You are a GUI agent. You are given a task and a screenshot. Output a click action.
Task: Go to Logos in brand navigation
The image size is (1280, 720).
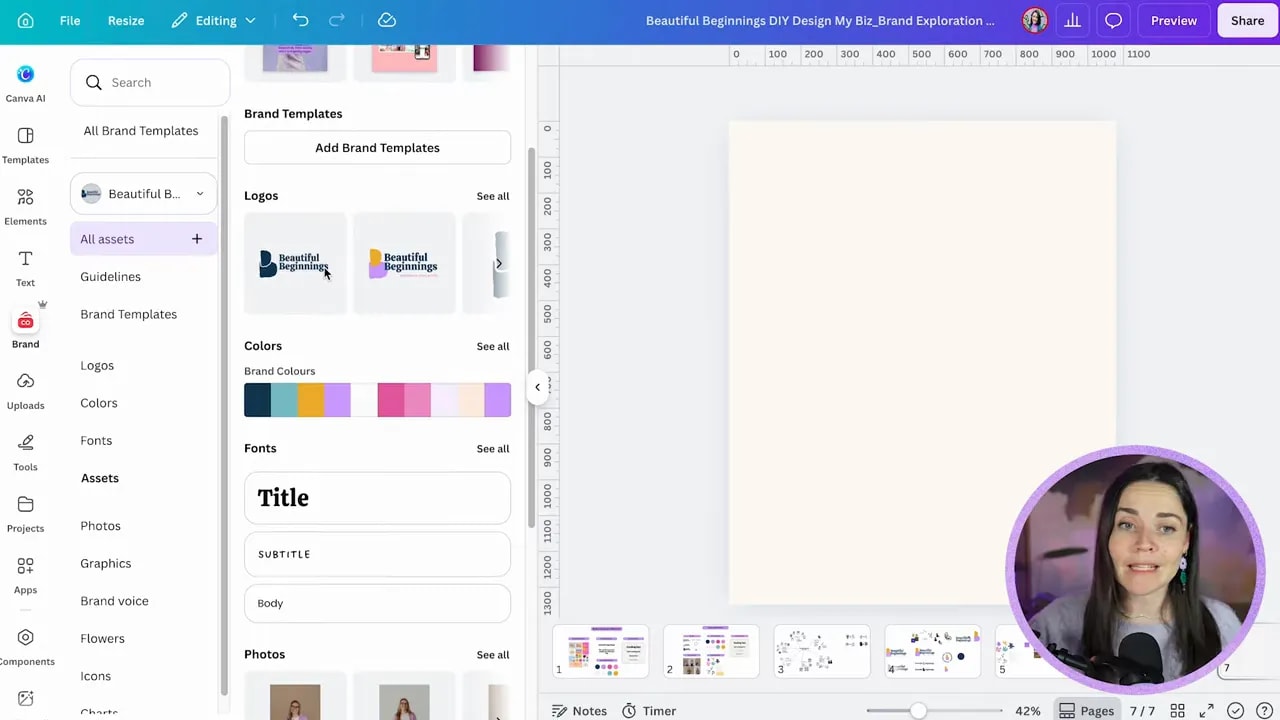(x=97, y=366)
